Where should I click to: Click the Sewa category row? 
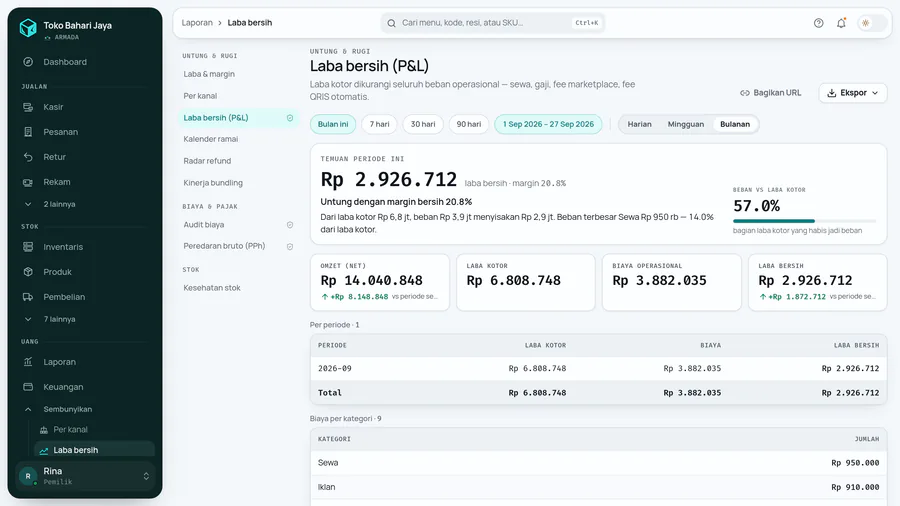pos(599,463)
